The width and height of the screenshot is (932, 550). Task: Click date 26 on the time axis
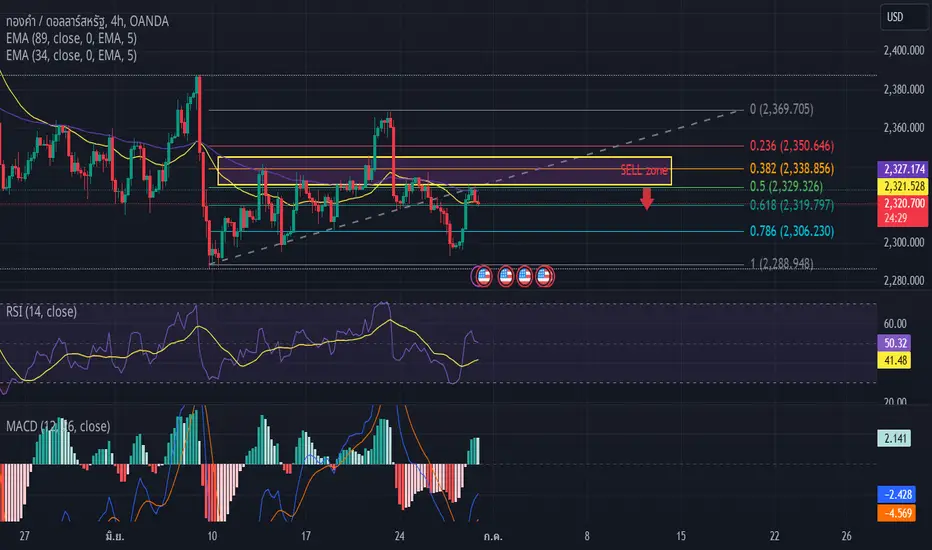tap(846, 536)
